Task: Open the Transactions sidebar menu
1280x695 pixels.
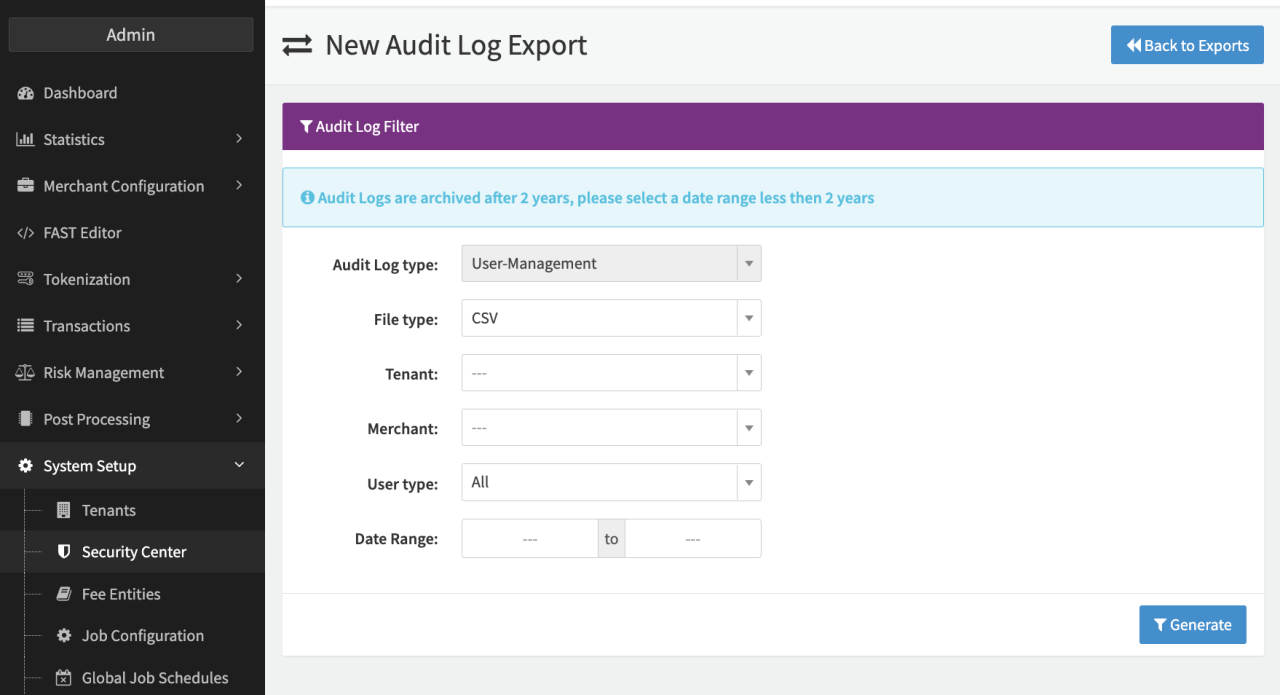Action: point(87,326)
